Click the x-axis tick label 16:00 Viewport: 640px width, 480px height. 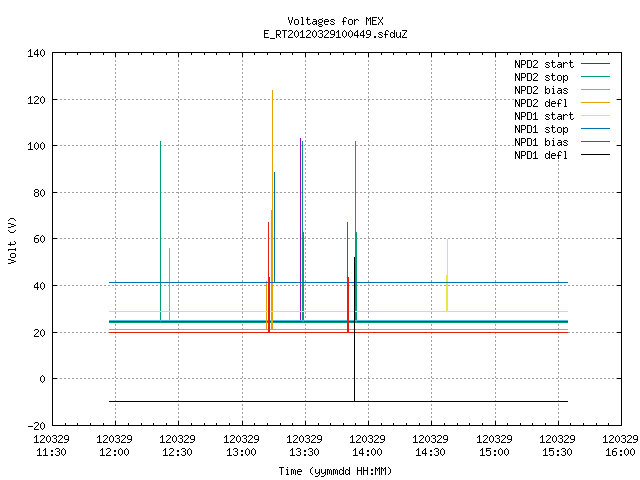pyautogui.click(x=620, y=452)
